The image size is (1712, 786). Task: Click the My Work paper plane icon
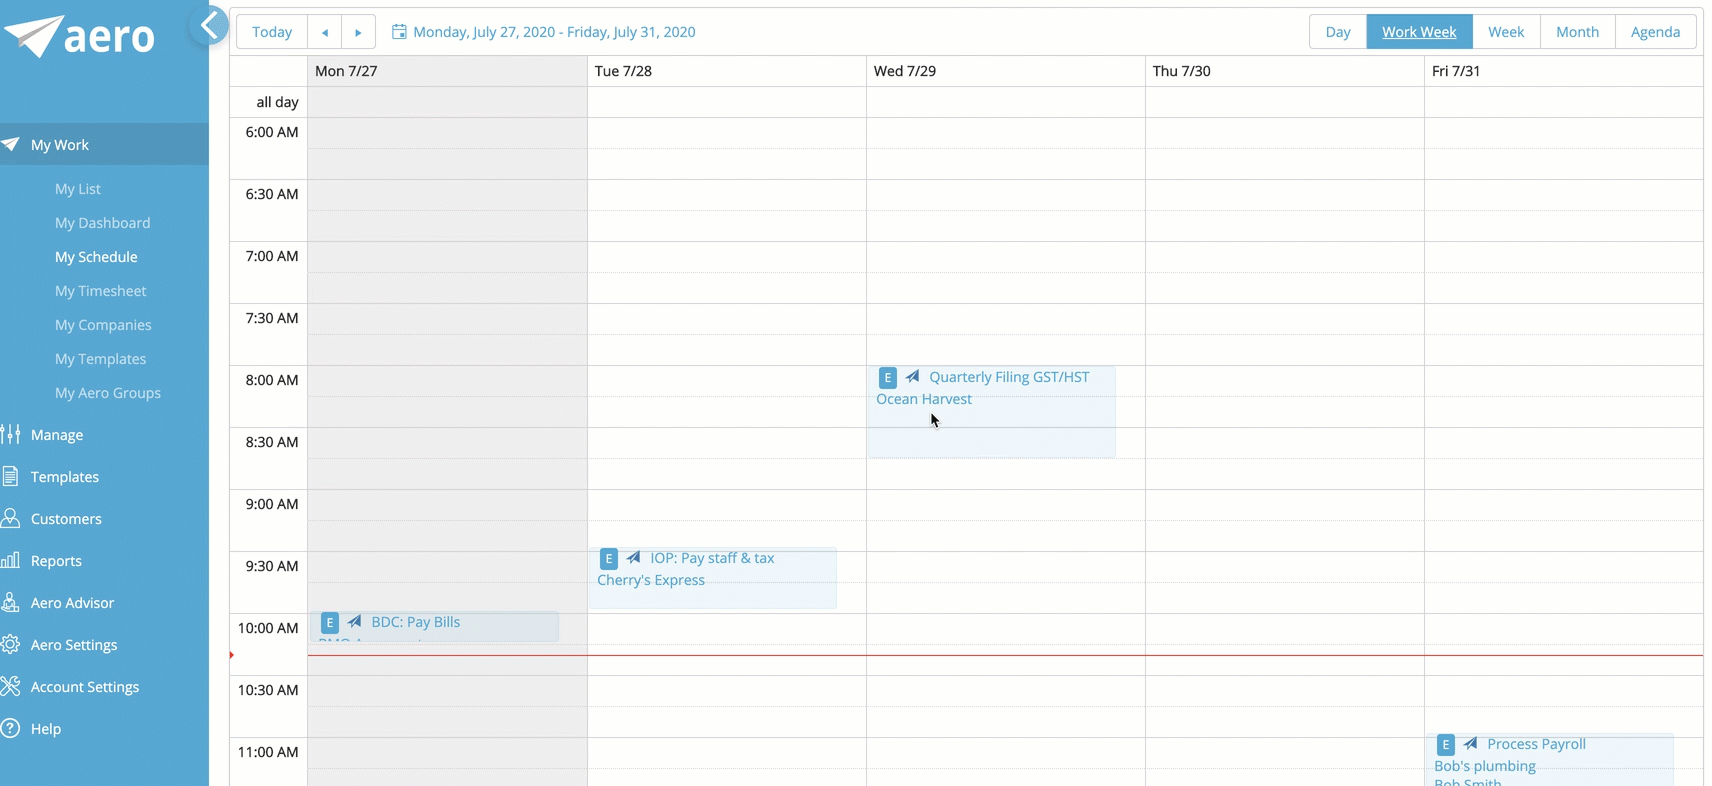pyautogui.click(x=11, y=144)
